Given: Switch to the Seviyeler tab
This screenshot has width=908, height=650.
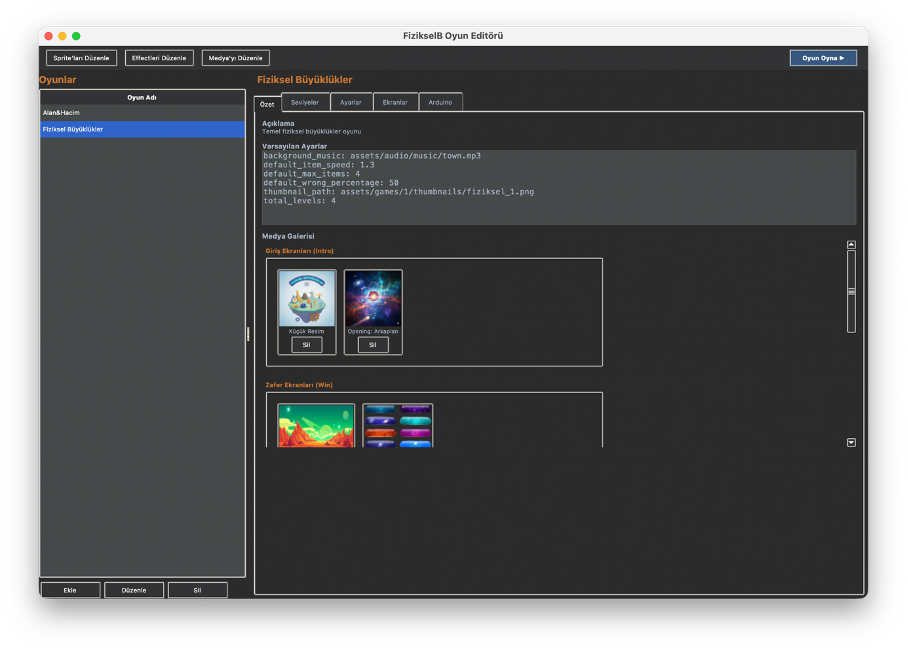Looking at the screenshot, I should 304,101.
